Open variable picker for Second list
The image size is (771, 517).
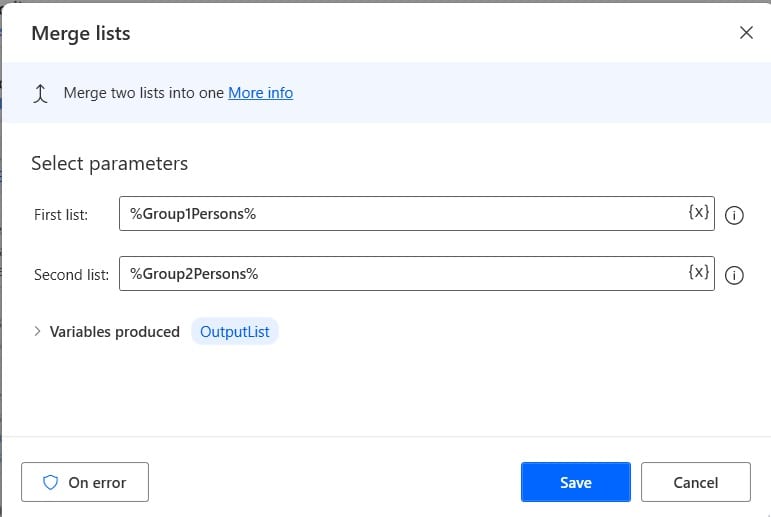coord(698,272)
